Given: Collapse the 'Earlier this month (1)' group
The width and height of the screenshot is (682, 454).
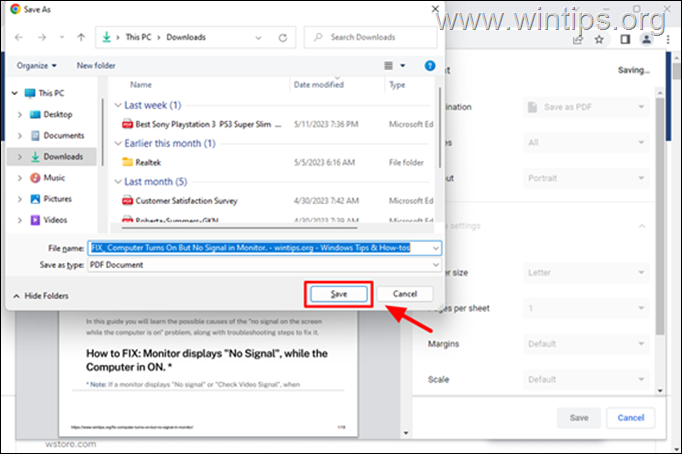Looking at the screenshot, I should [x=118, y=144].
